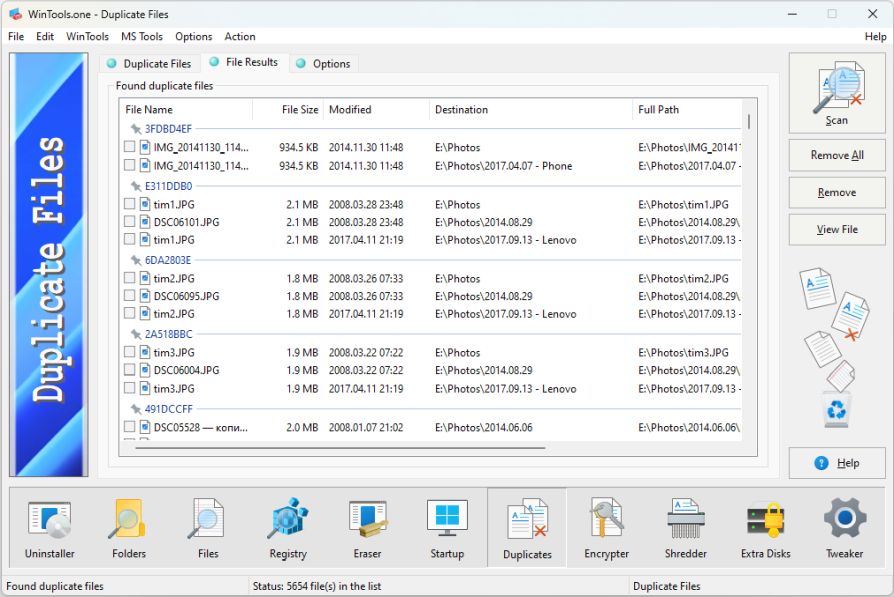Collapse the E311DDB0 group header

coord(168,186)
